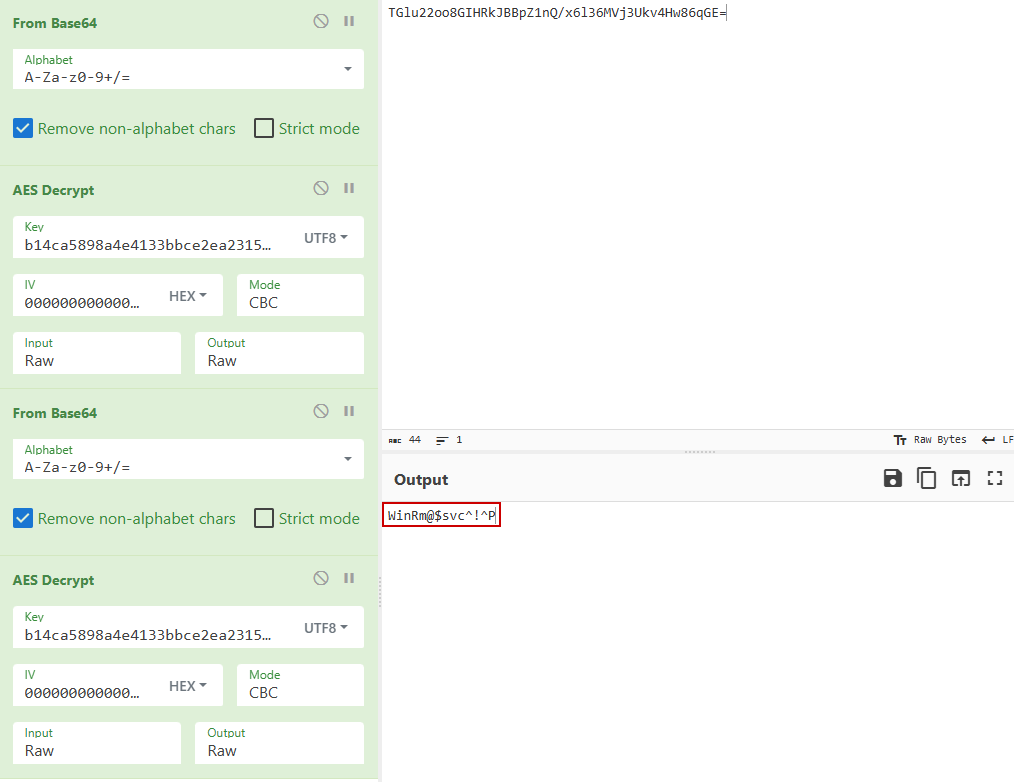Copy raw output to clipboard

(x=927, y=478)
